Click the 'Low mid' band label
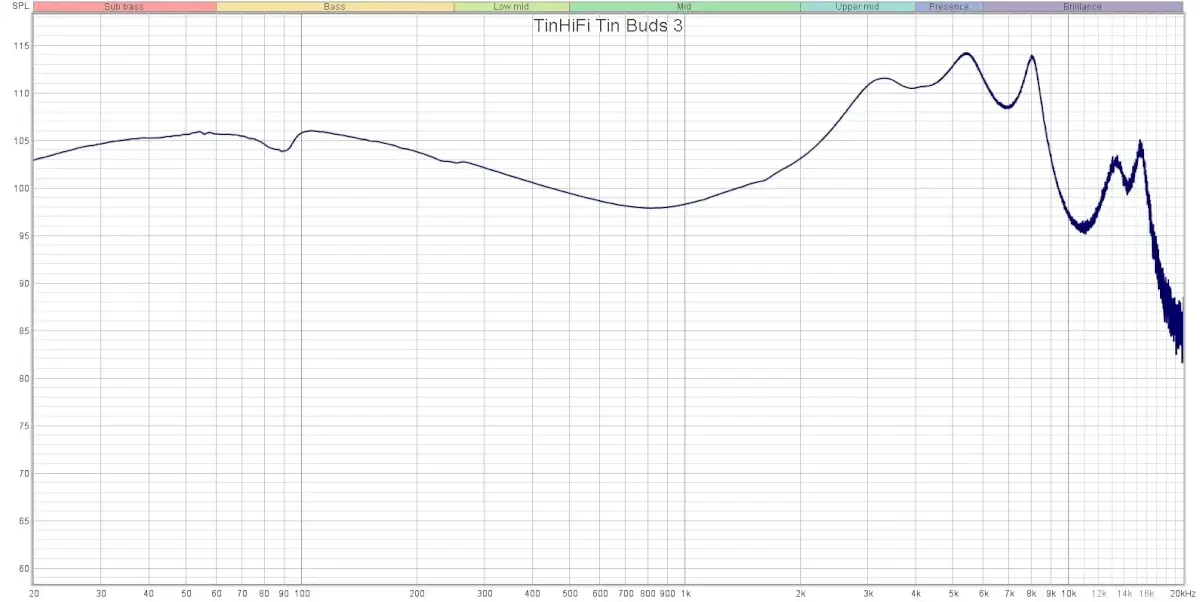The height and width of the screenshot is (602, 1200). pyautogui.click(x=511, y=6)
